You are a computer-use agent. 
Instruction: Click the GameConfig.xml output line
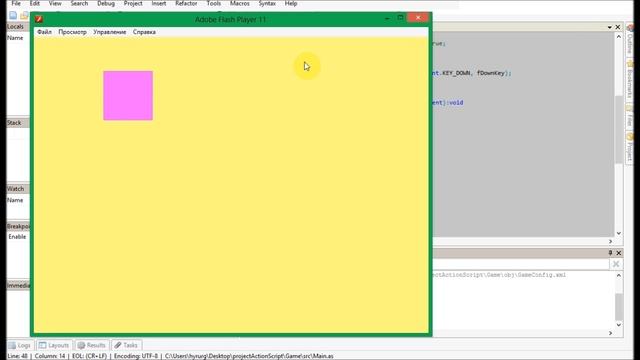coord(499,275)
